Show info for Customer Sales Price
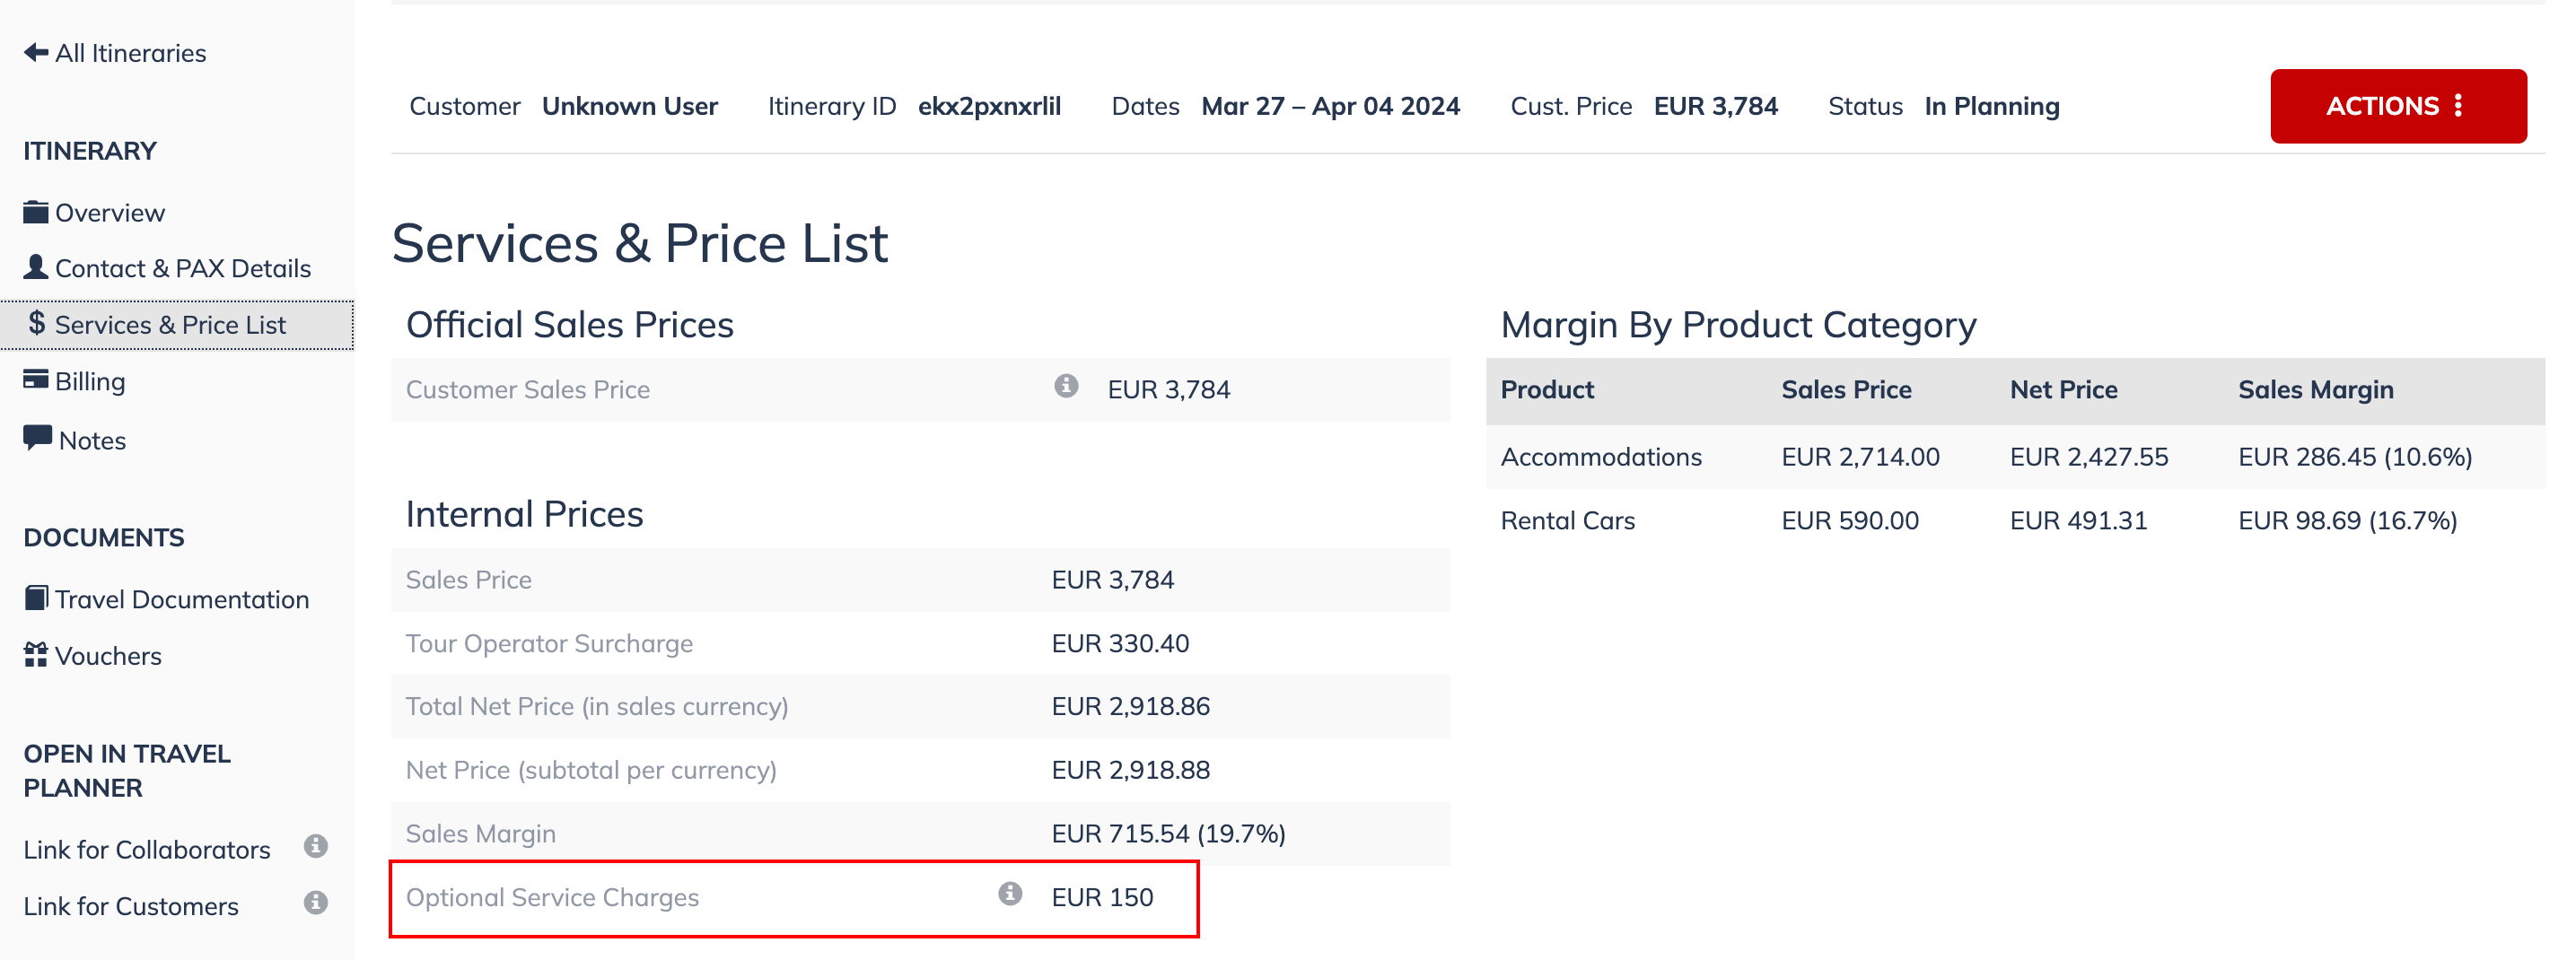 (1066, 386)
